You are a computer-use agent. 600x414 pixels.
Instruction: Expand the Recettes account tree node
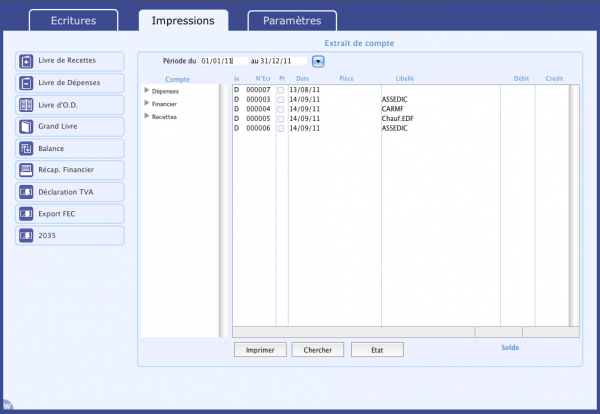(147, 116)
